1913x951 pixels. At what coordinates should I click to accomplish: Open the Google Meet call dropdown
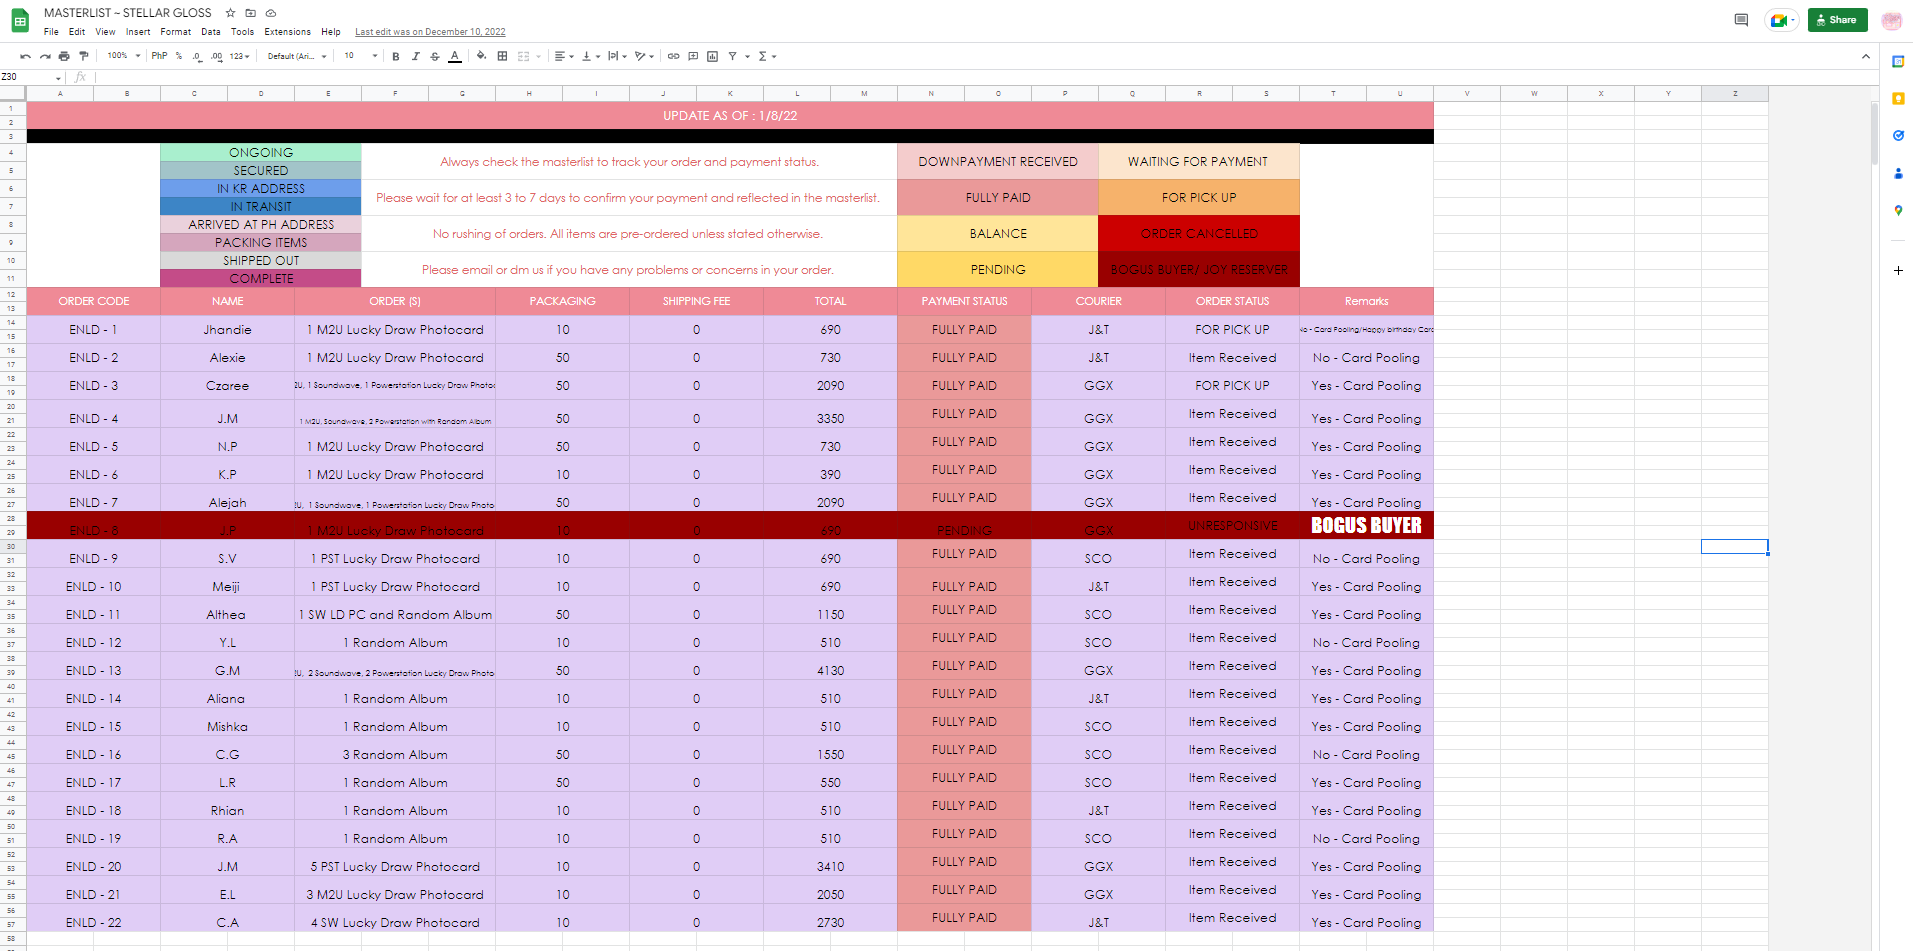click(1793, 20)
